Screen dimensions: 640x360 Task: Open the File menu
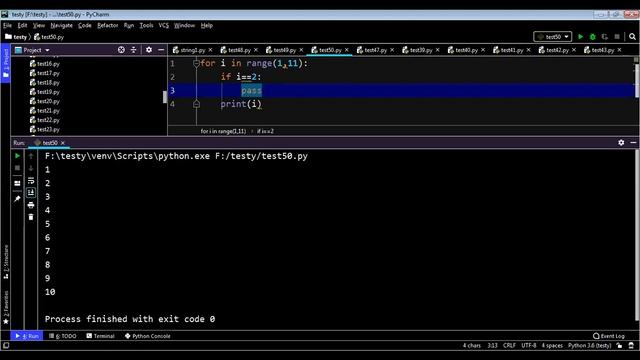pos(7,25)
